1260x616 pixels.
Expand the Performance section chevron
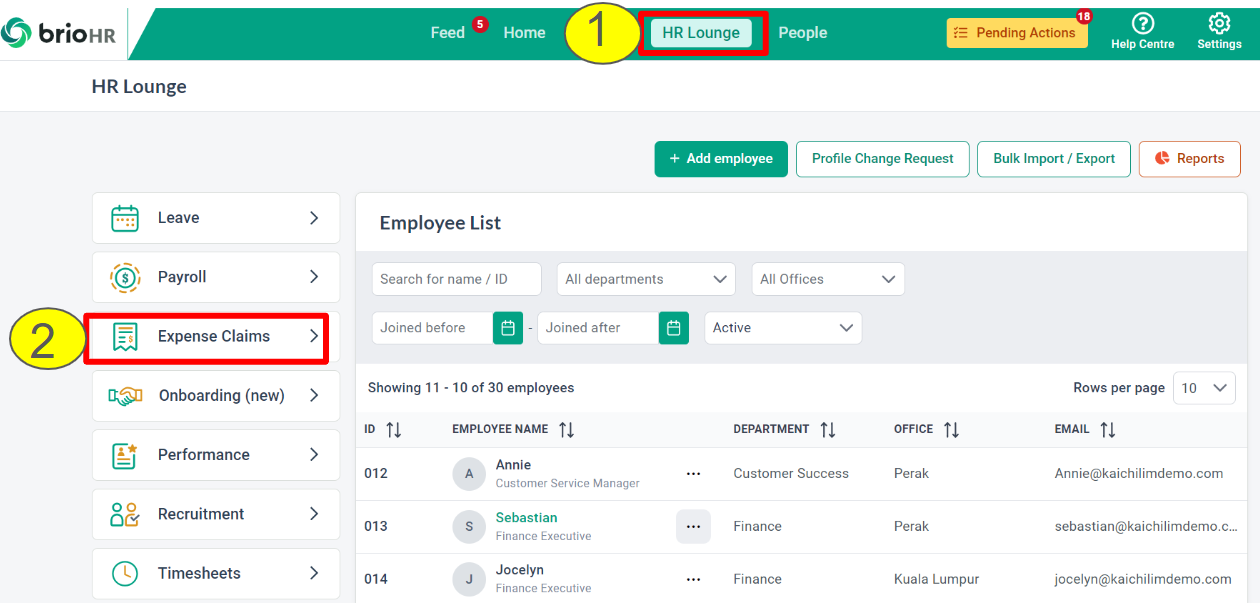click(x=314, y=455)
